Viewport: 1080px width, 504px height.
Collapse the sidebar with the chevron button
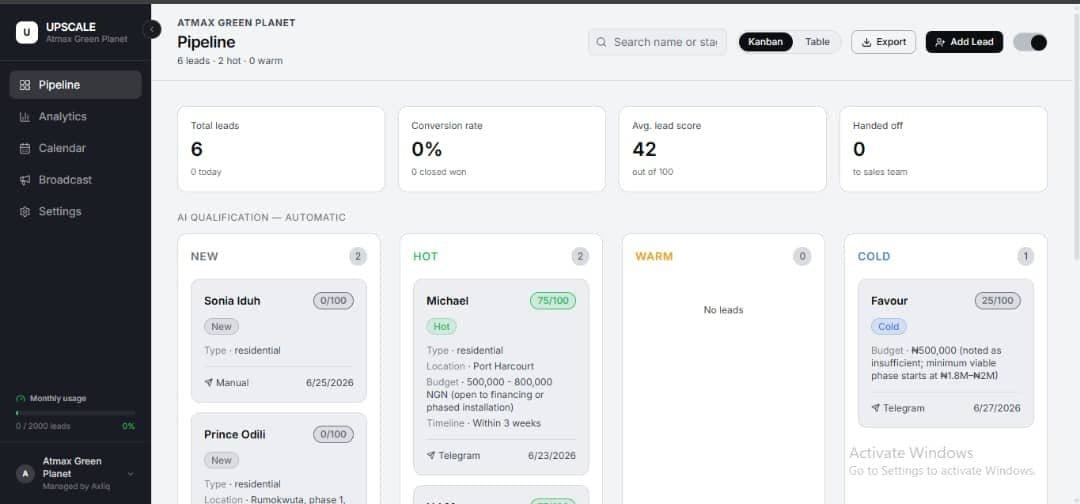152,29
